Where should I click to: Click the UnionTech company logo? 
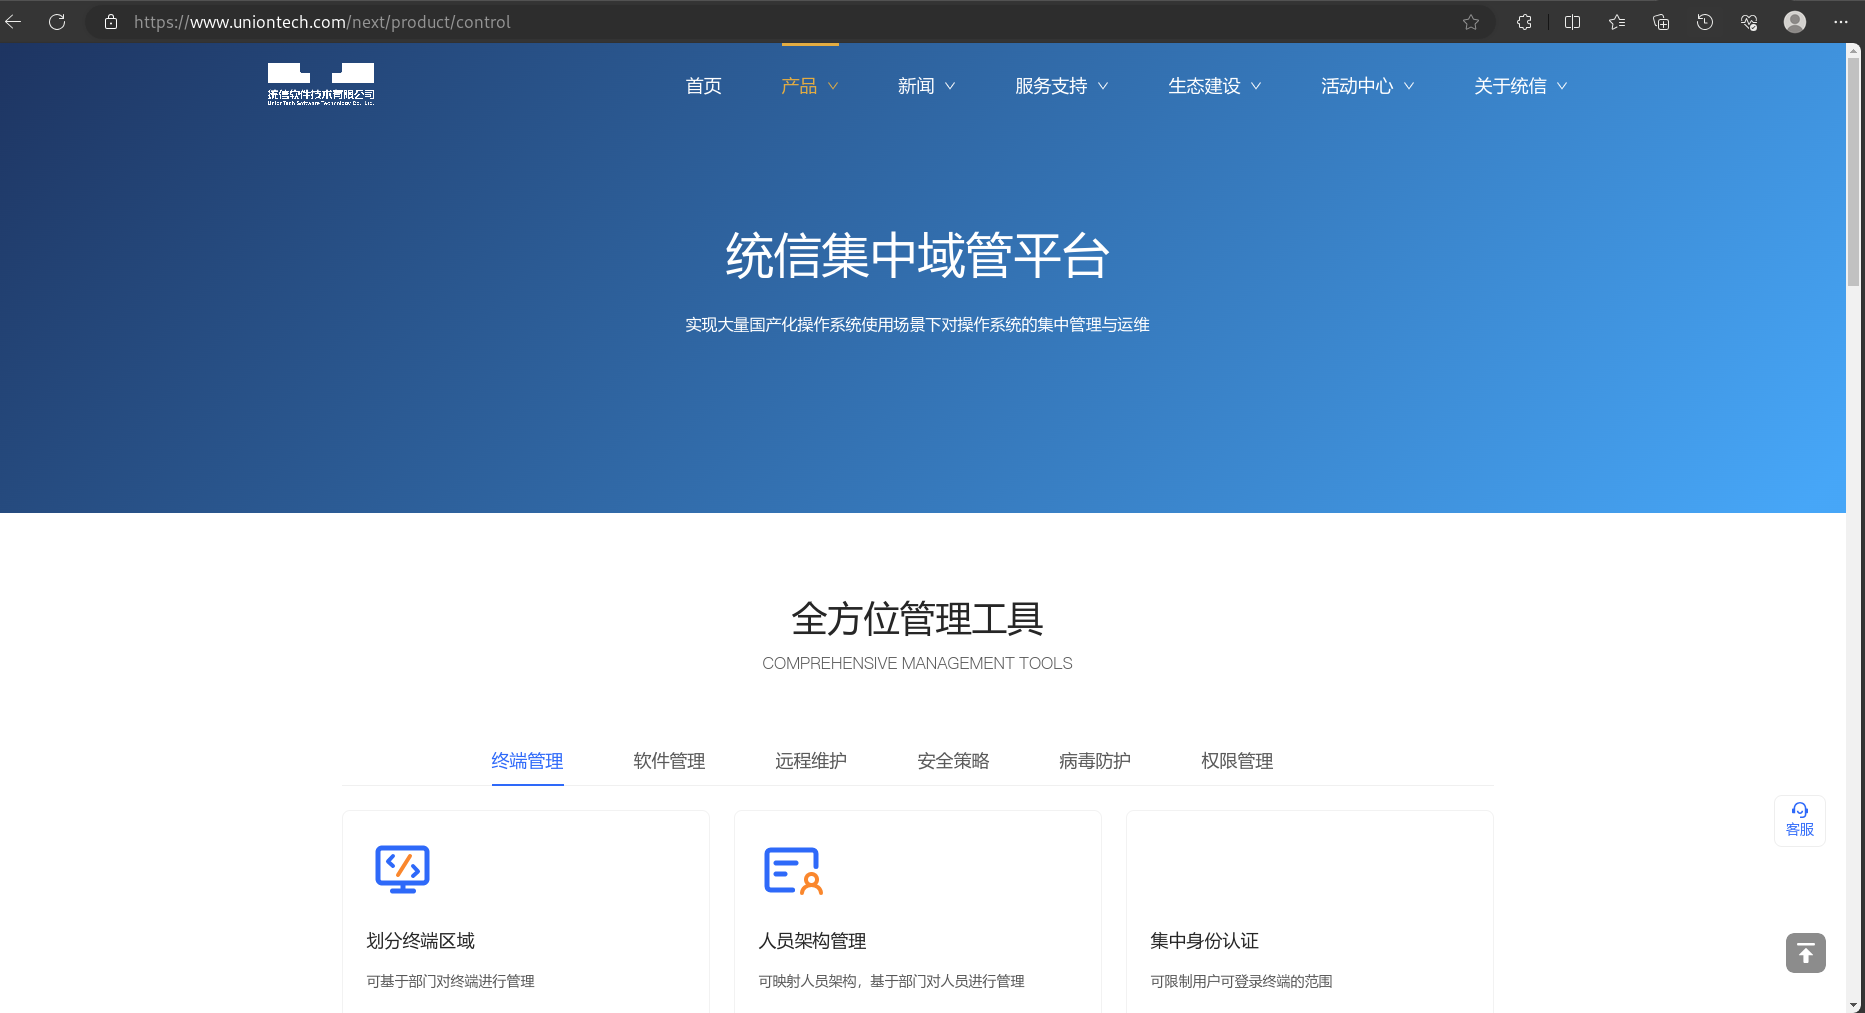click(321, 84)
